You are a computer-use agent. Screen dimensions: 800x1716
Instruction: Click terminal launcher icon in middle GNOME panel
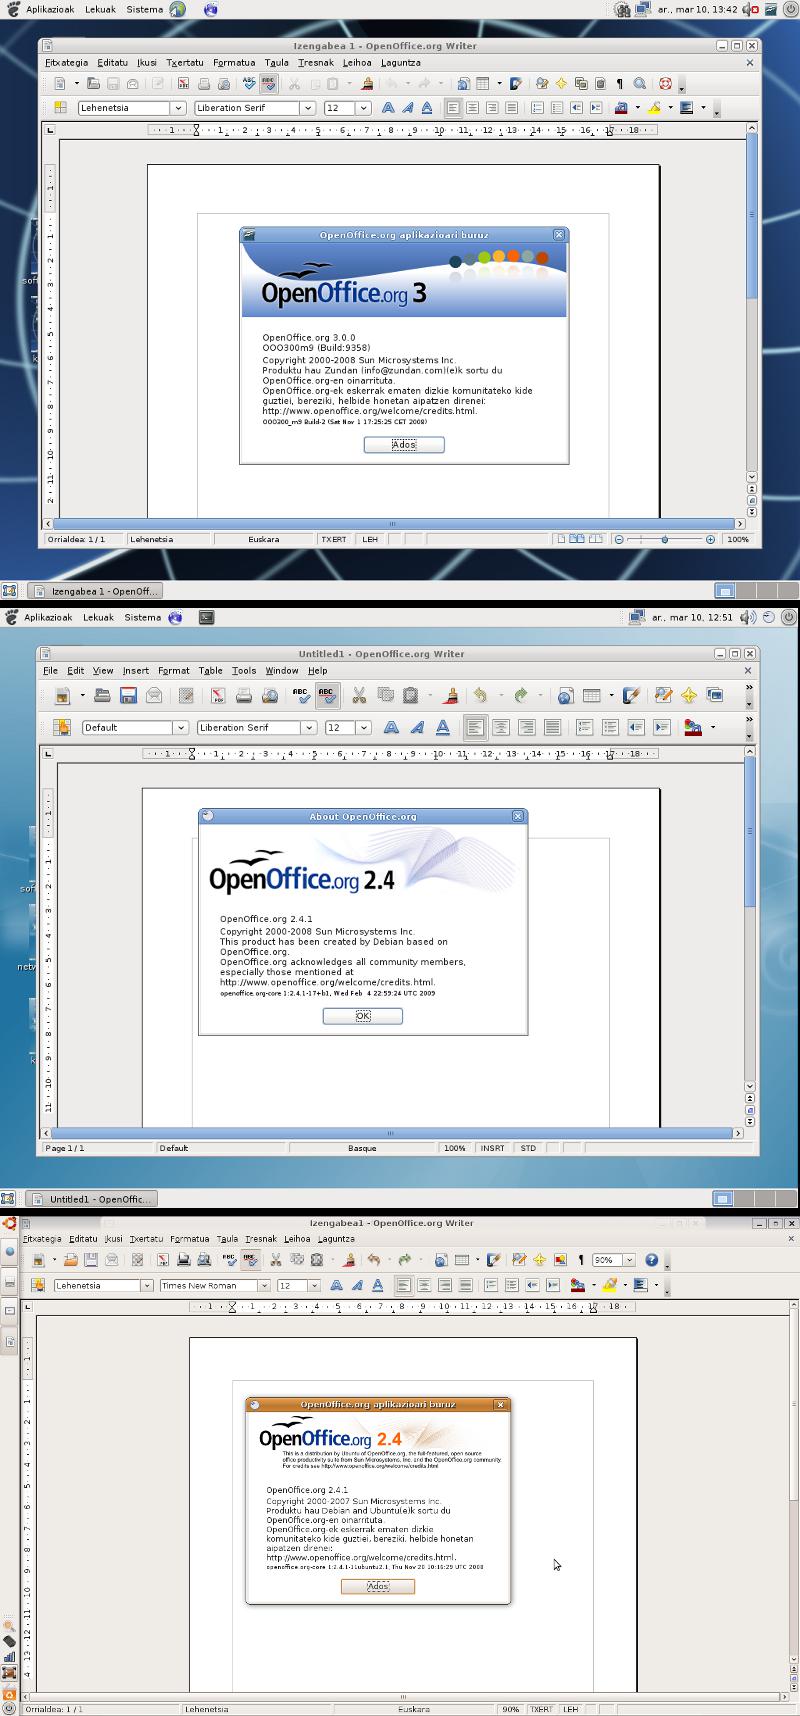206,618
